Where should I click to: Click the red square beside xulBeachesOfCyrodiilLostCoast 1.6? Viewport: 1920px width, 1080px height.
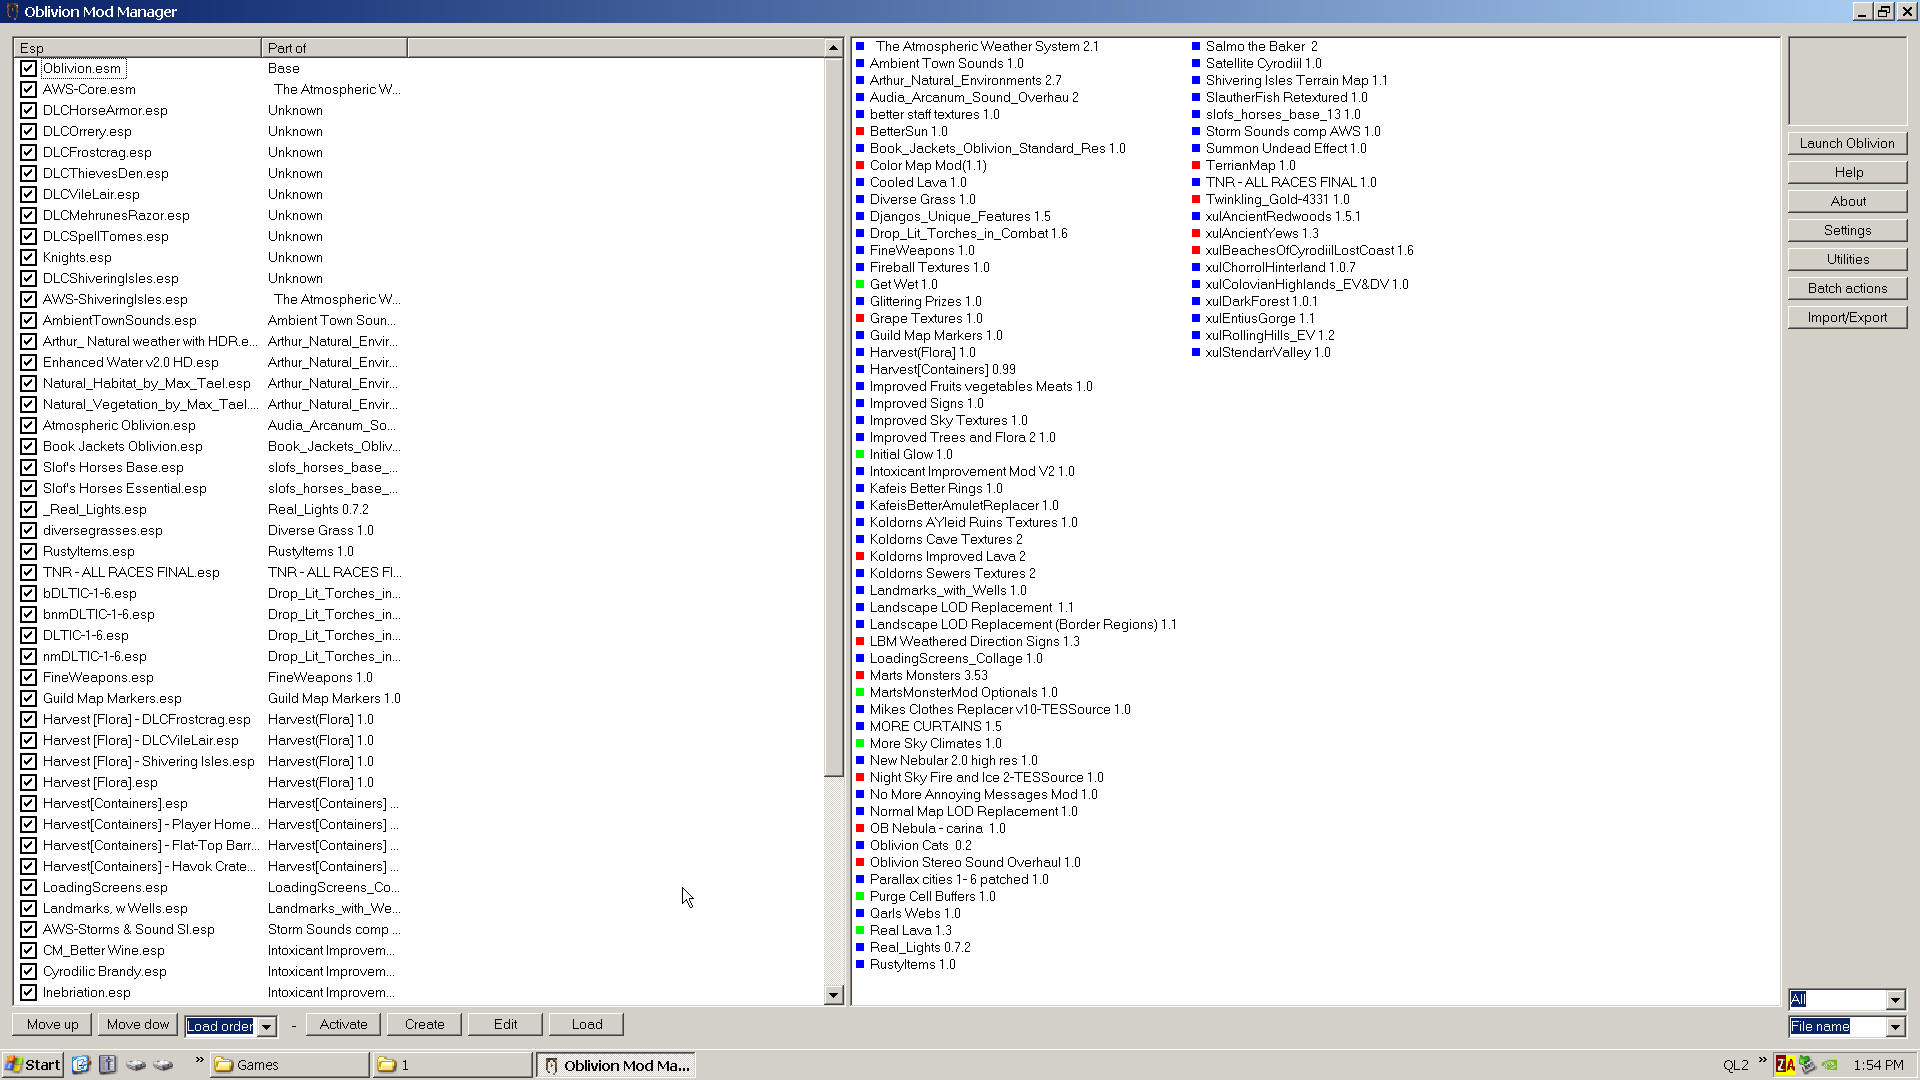tap(1196, 250)
